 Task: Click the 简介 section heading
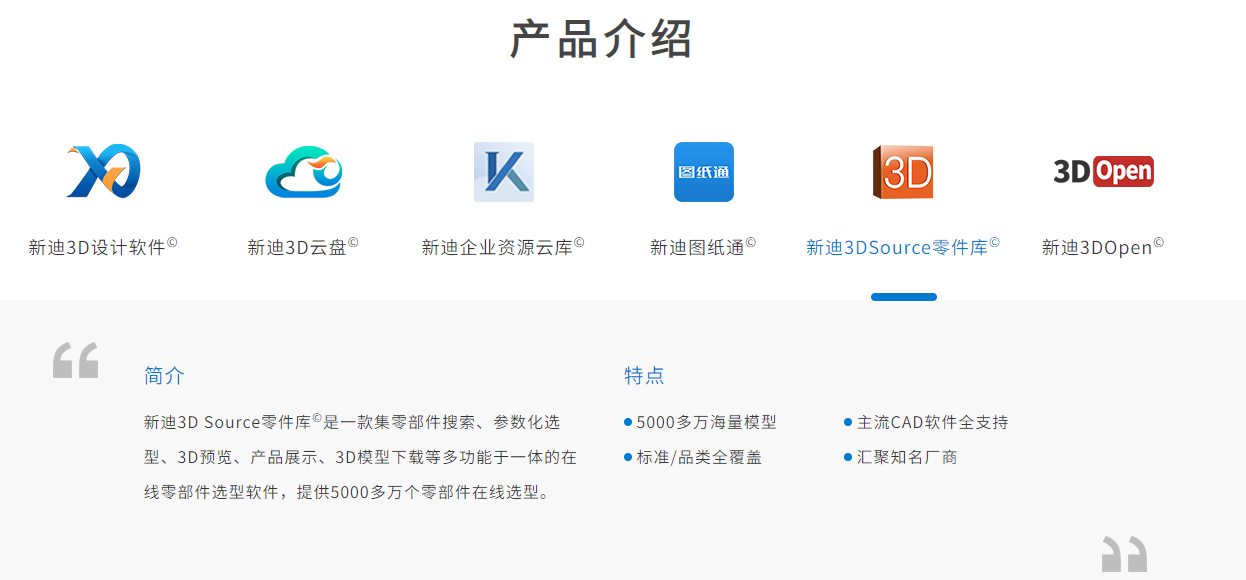click(164, 376)
